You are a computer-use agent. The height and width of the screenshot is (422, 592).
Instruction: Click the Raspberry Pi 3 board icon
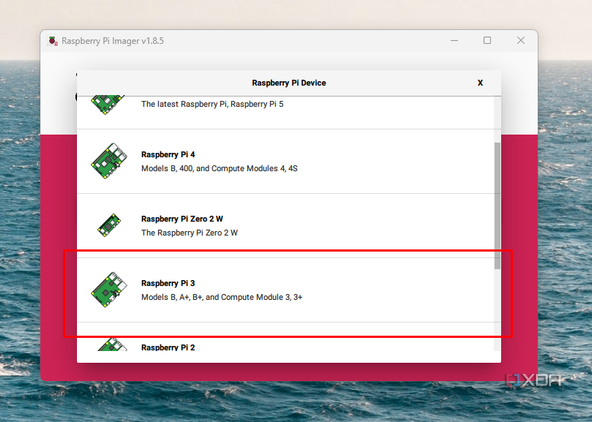pos(109,290)
